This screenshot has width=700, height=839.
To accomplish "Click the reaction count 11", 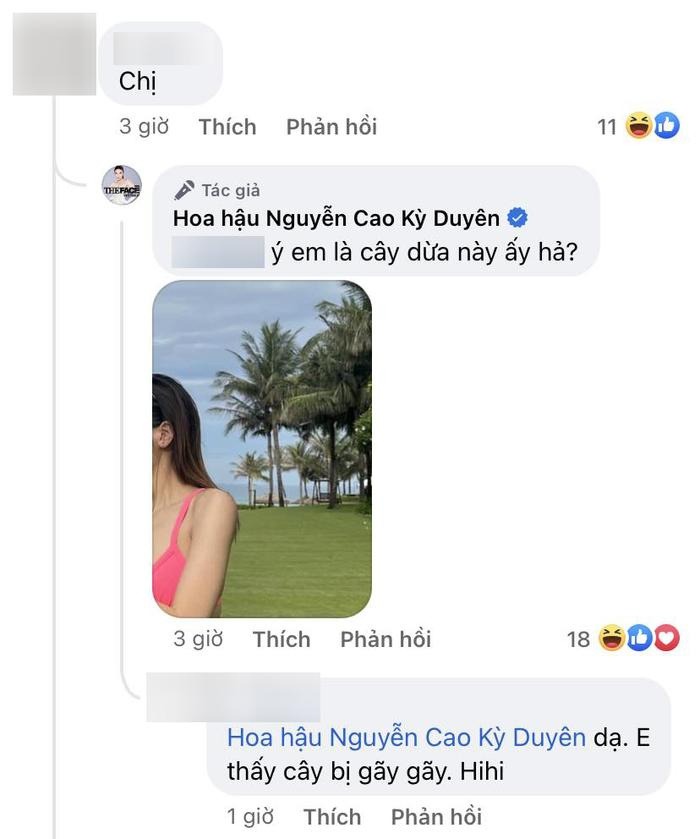I will (607, 127).
